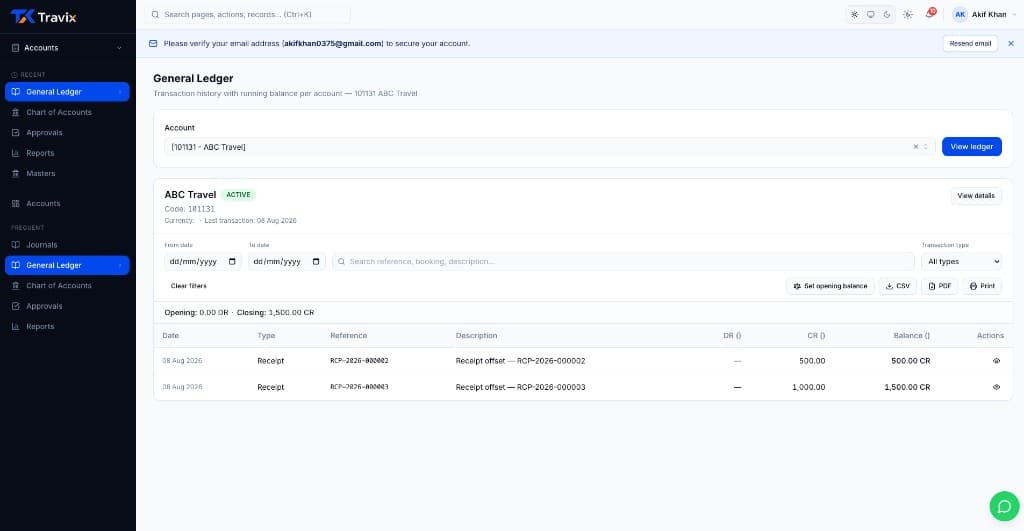This screenshot has width=1024, height=531.
Task: Click description Receipt offset — RCP-2026-000003
Action: coord(520,387)
